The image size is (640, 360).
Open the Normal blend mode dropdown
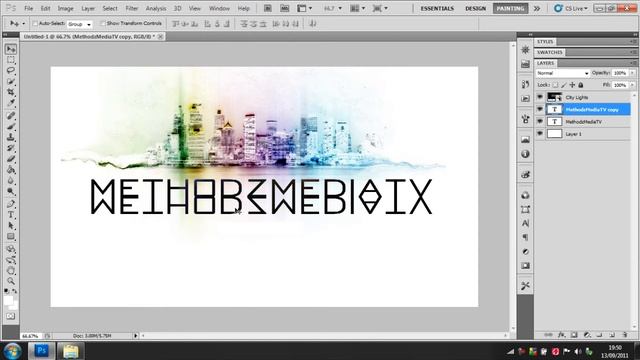pyautogui.click(x=562, y=73)
